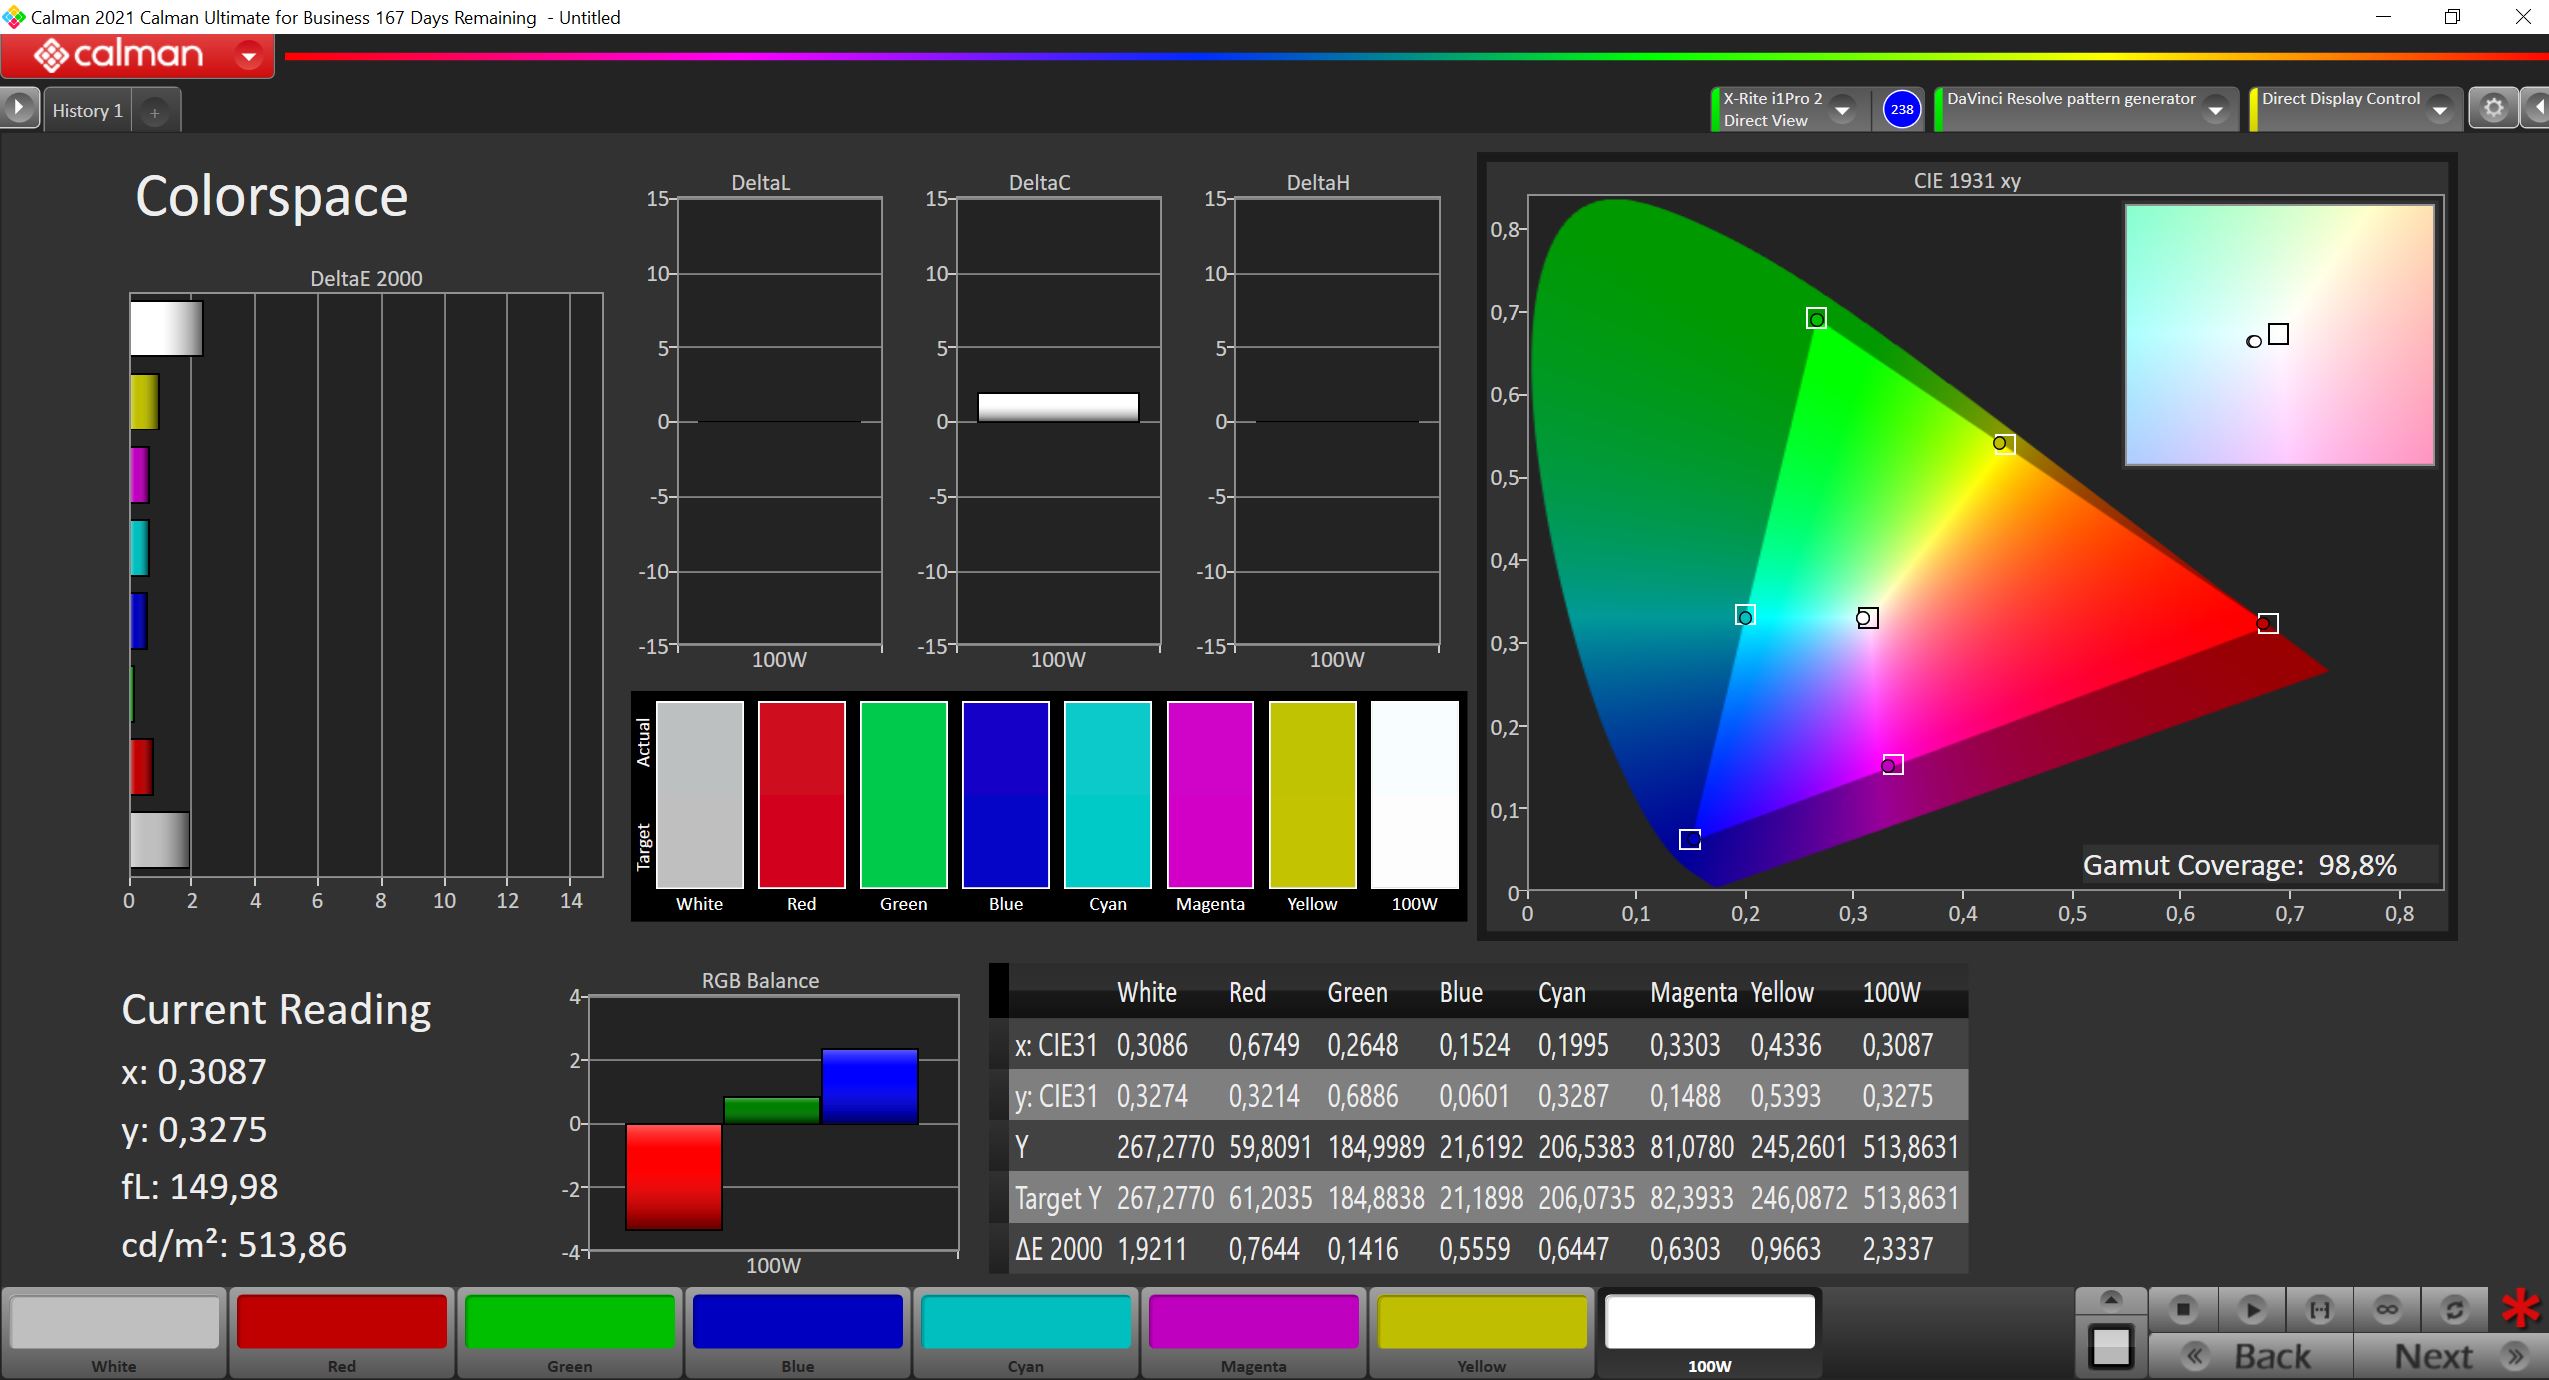Open the Calman main menu dropdown

click(x=249, y=56)
